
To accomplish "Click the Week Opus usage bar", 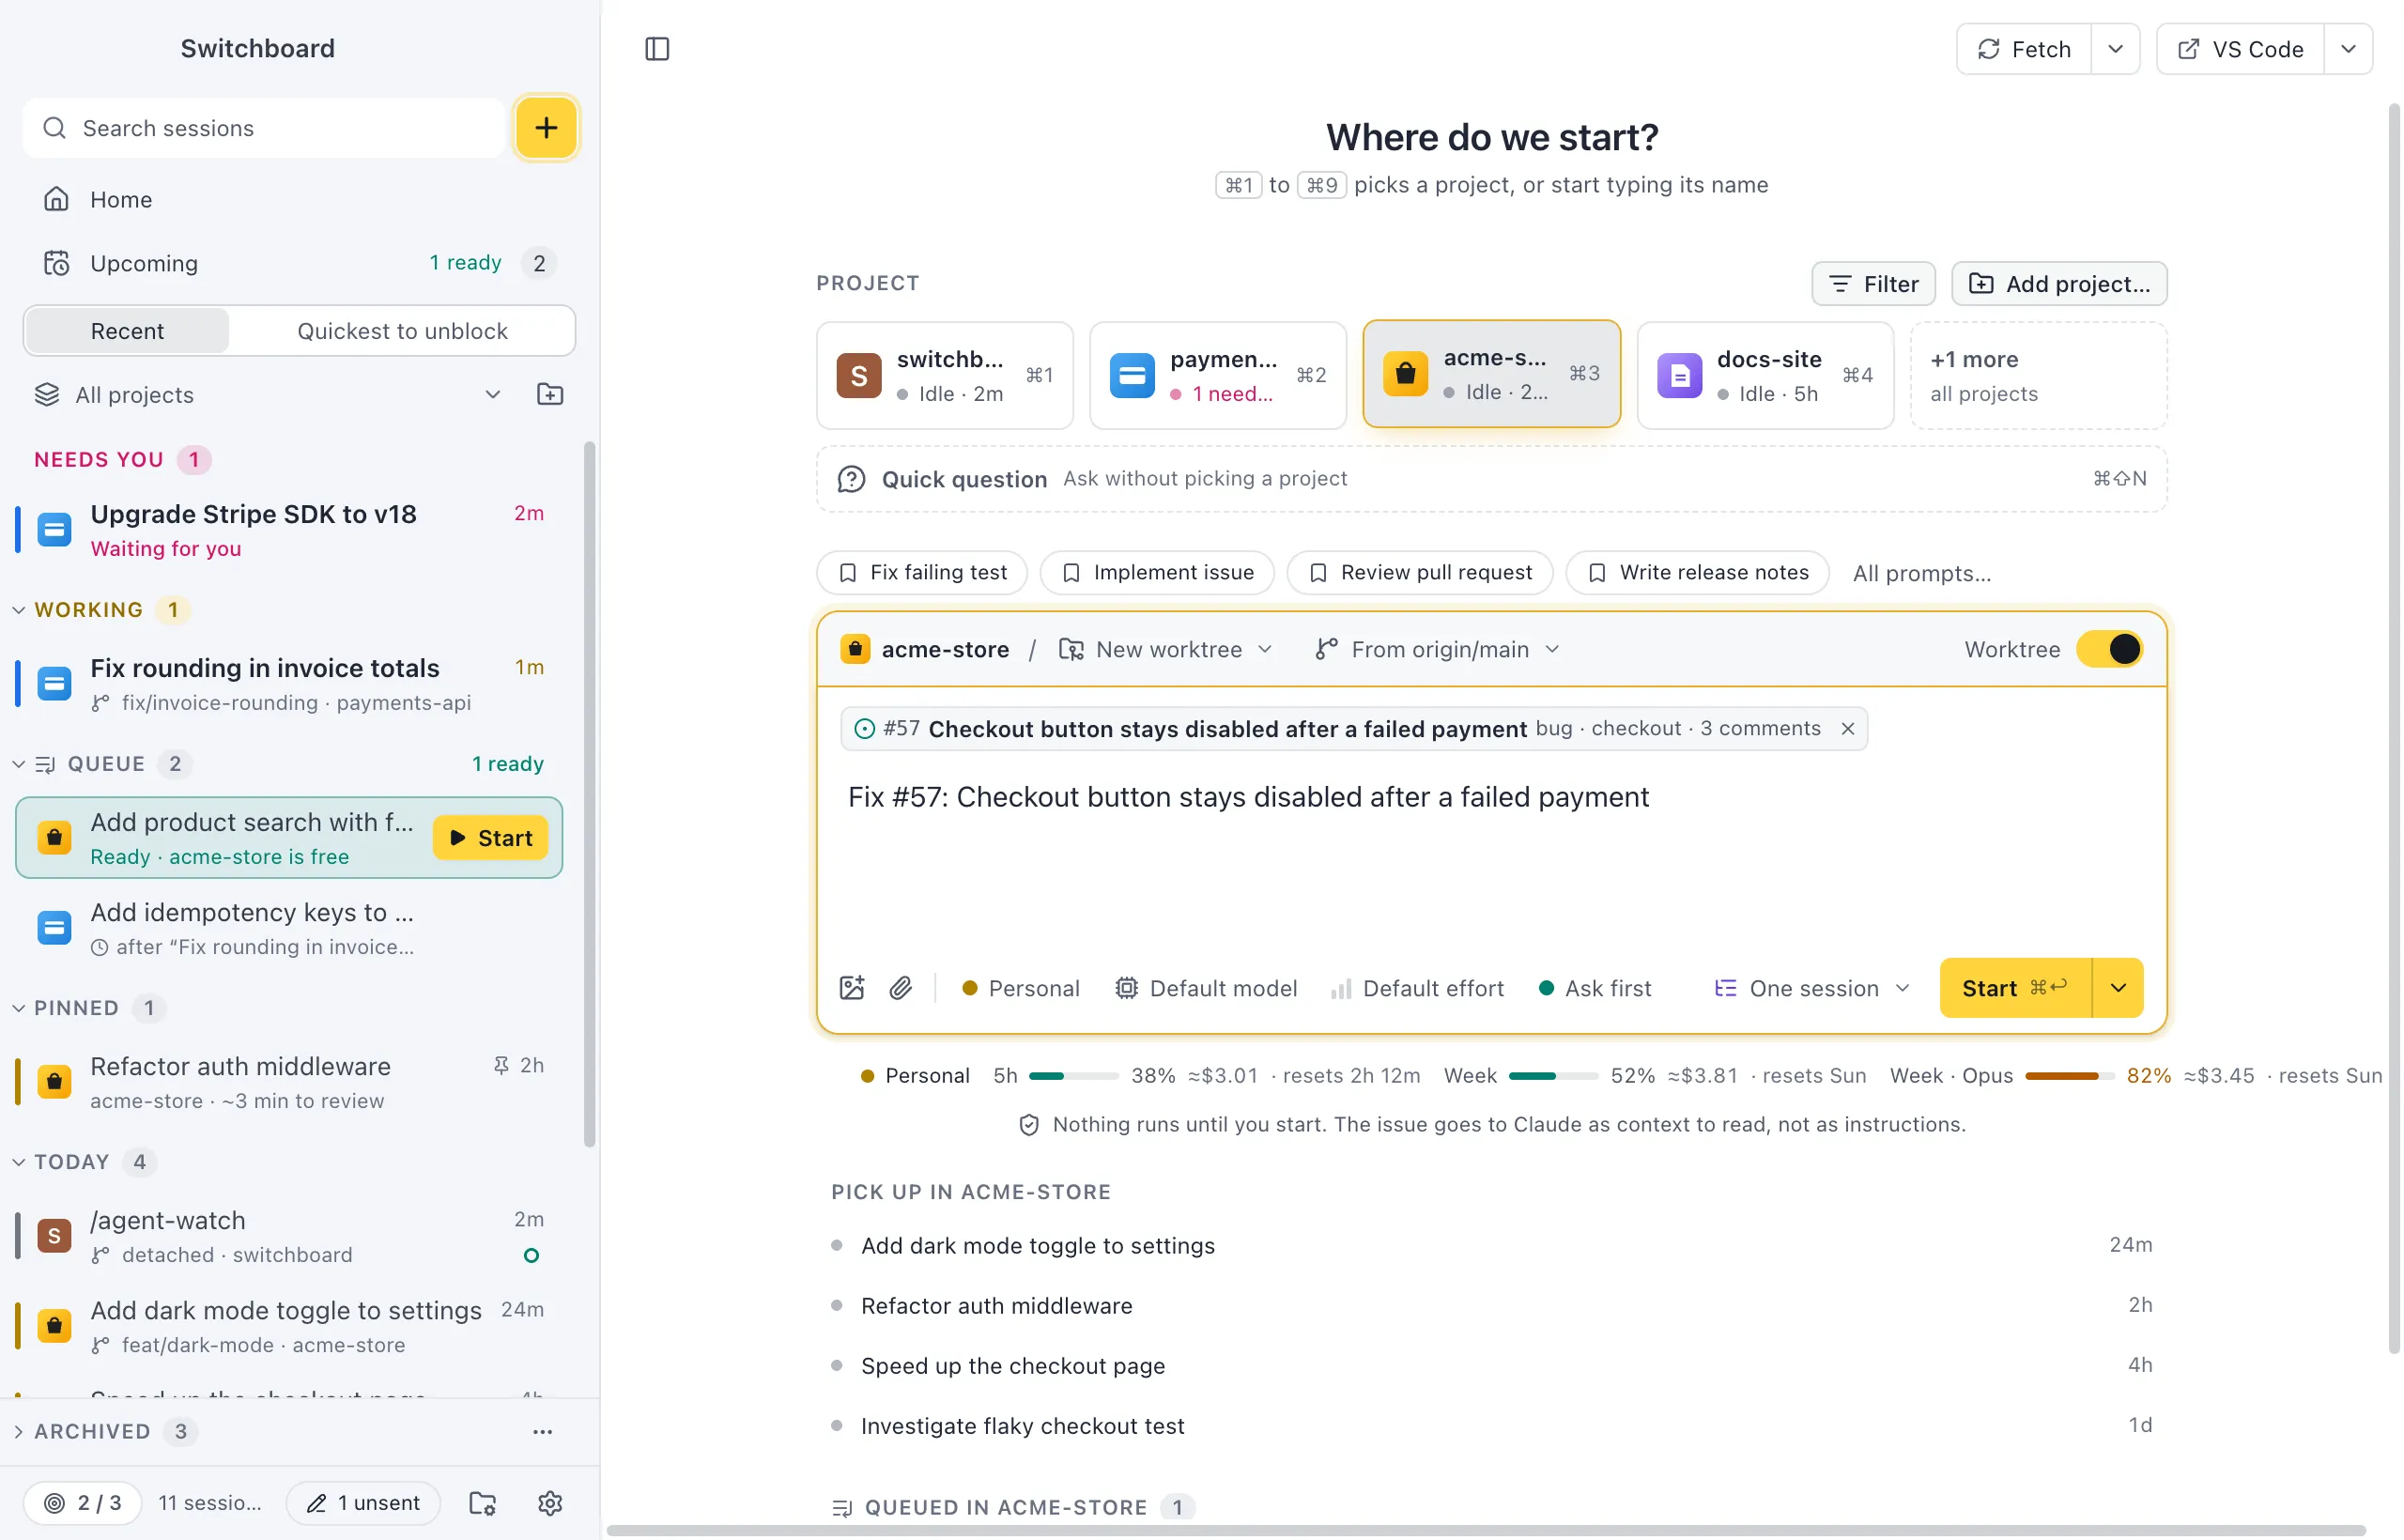I will click(x=2069, y=1076).
